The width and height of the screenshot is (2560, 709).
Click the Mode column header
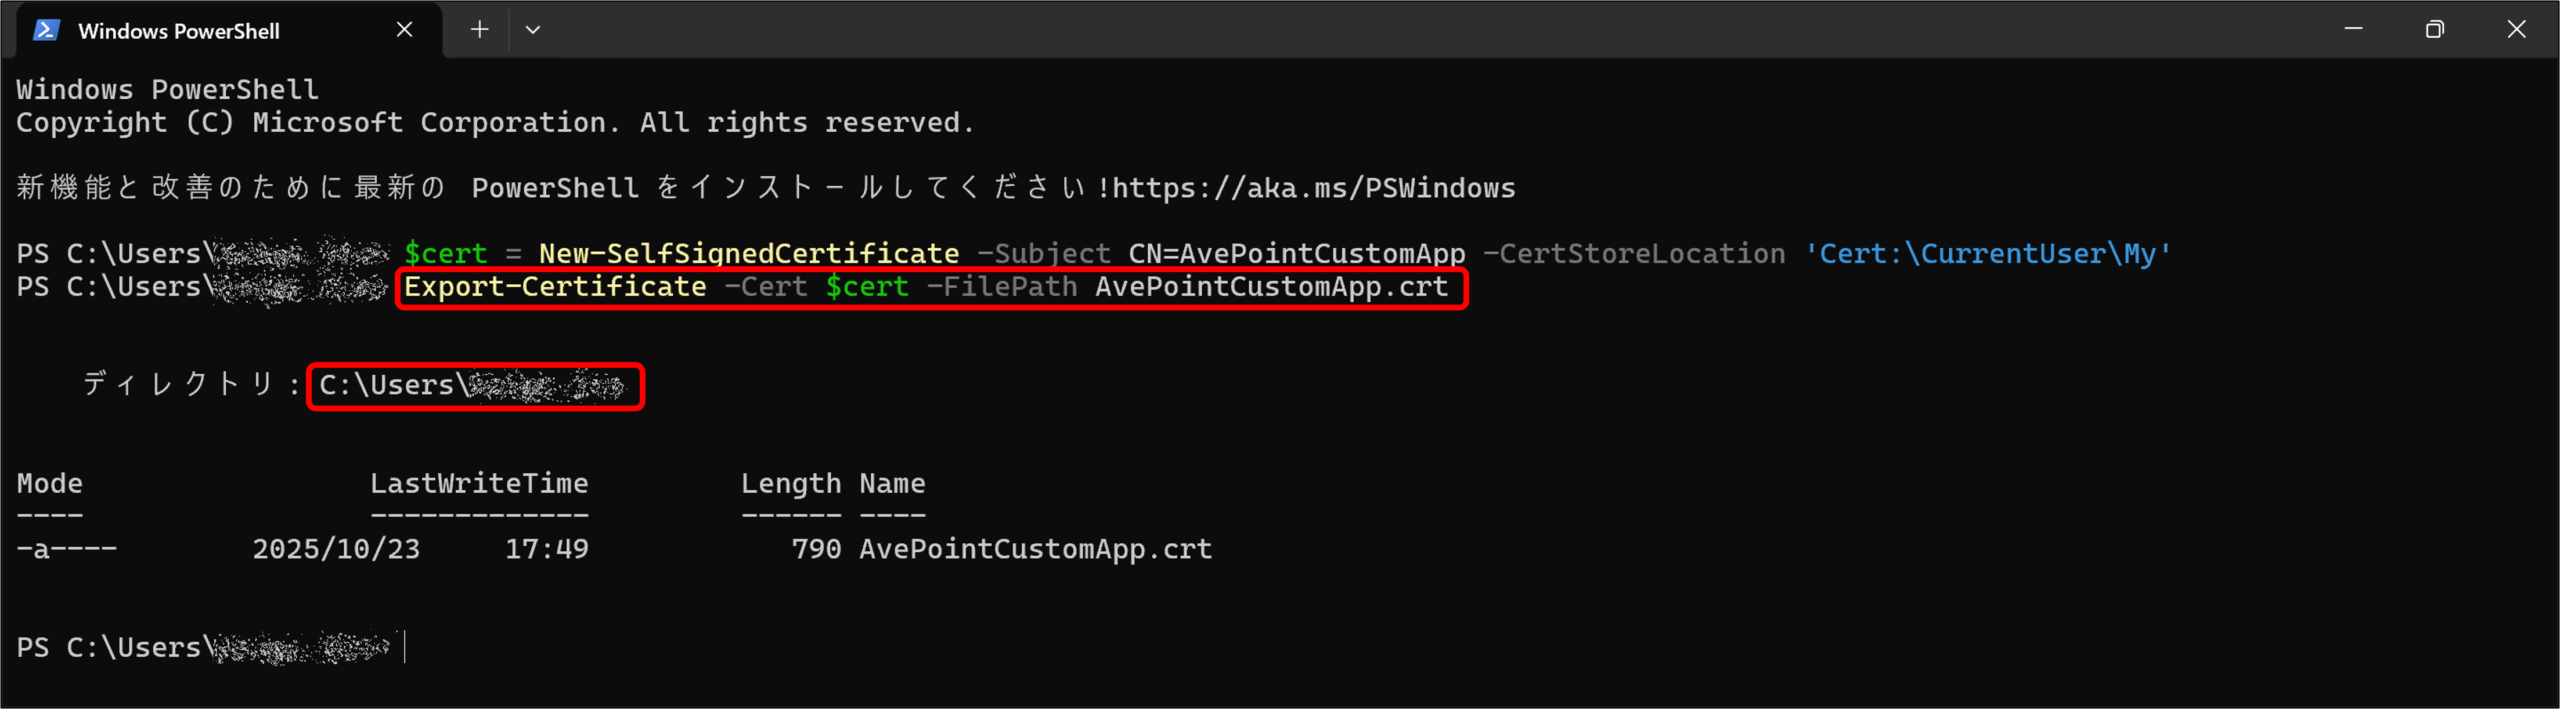(49, 484)
